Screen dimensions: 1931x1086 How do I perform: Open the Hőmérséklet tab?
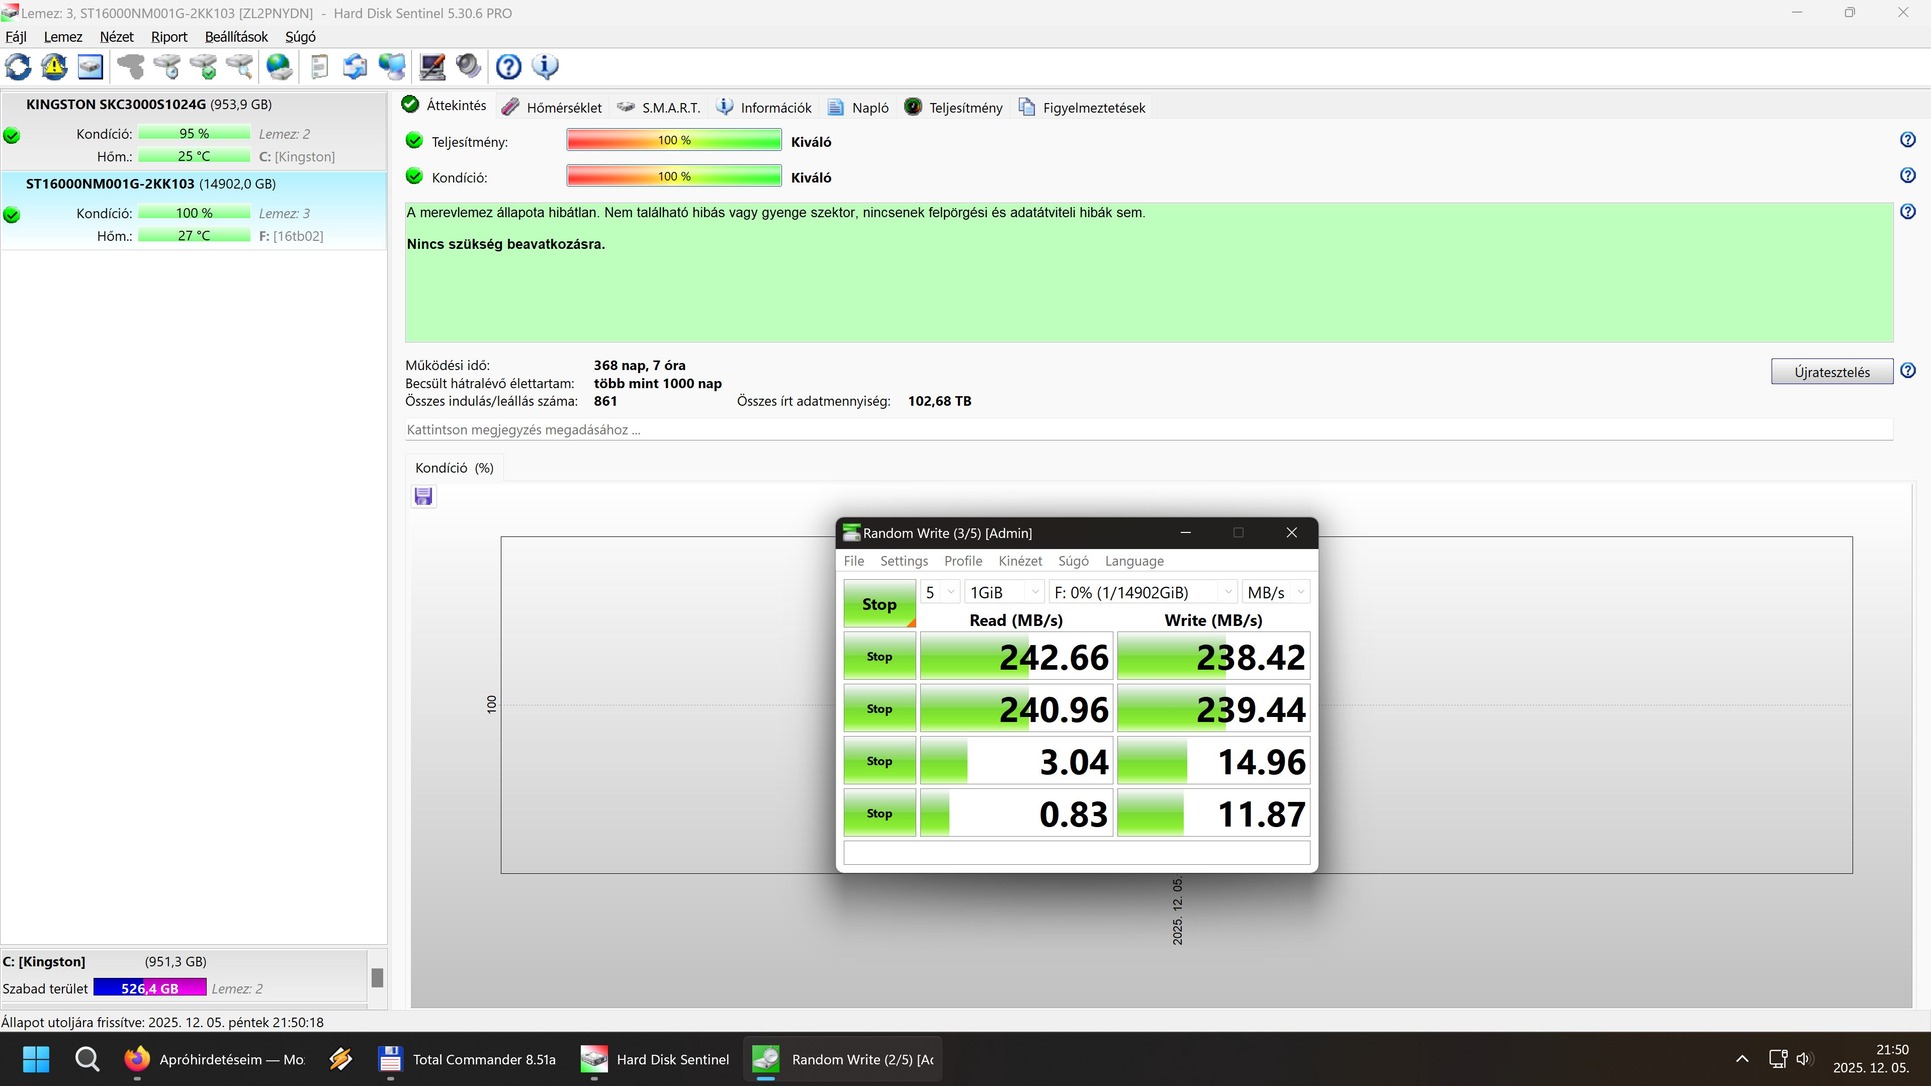pyautogui.click(x=552, y=107)
